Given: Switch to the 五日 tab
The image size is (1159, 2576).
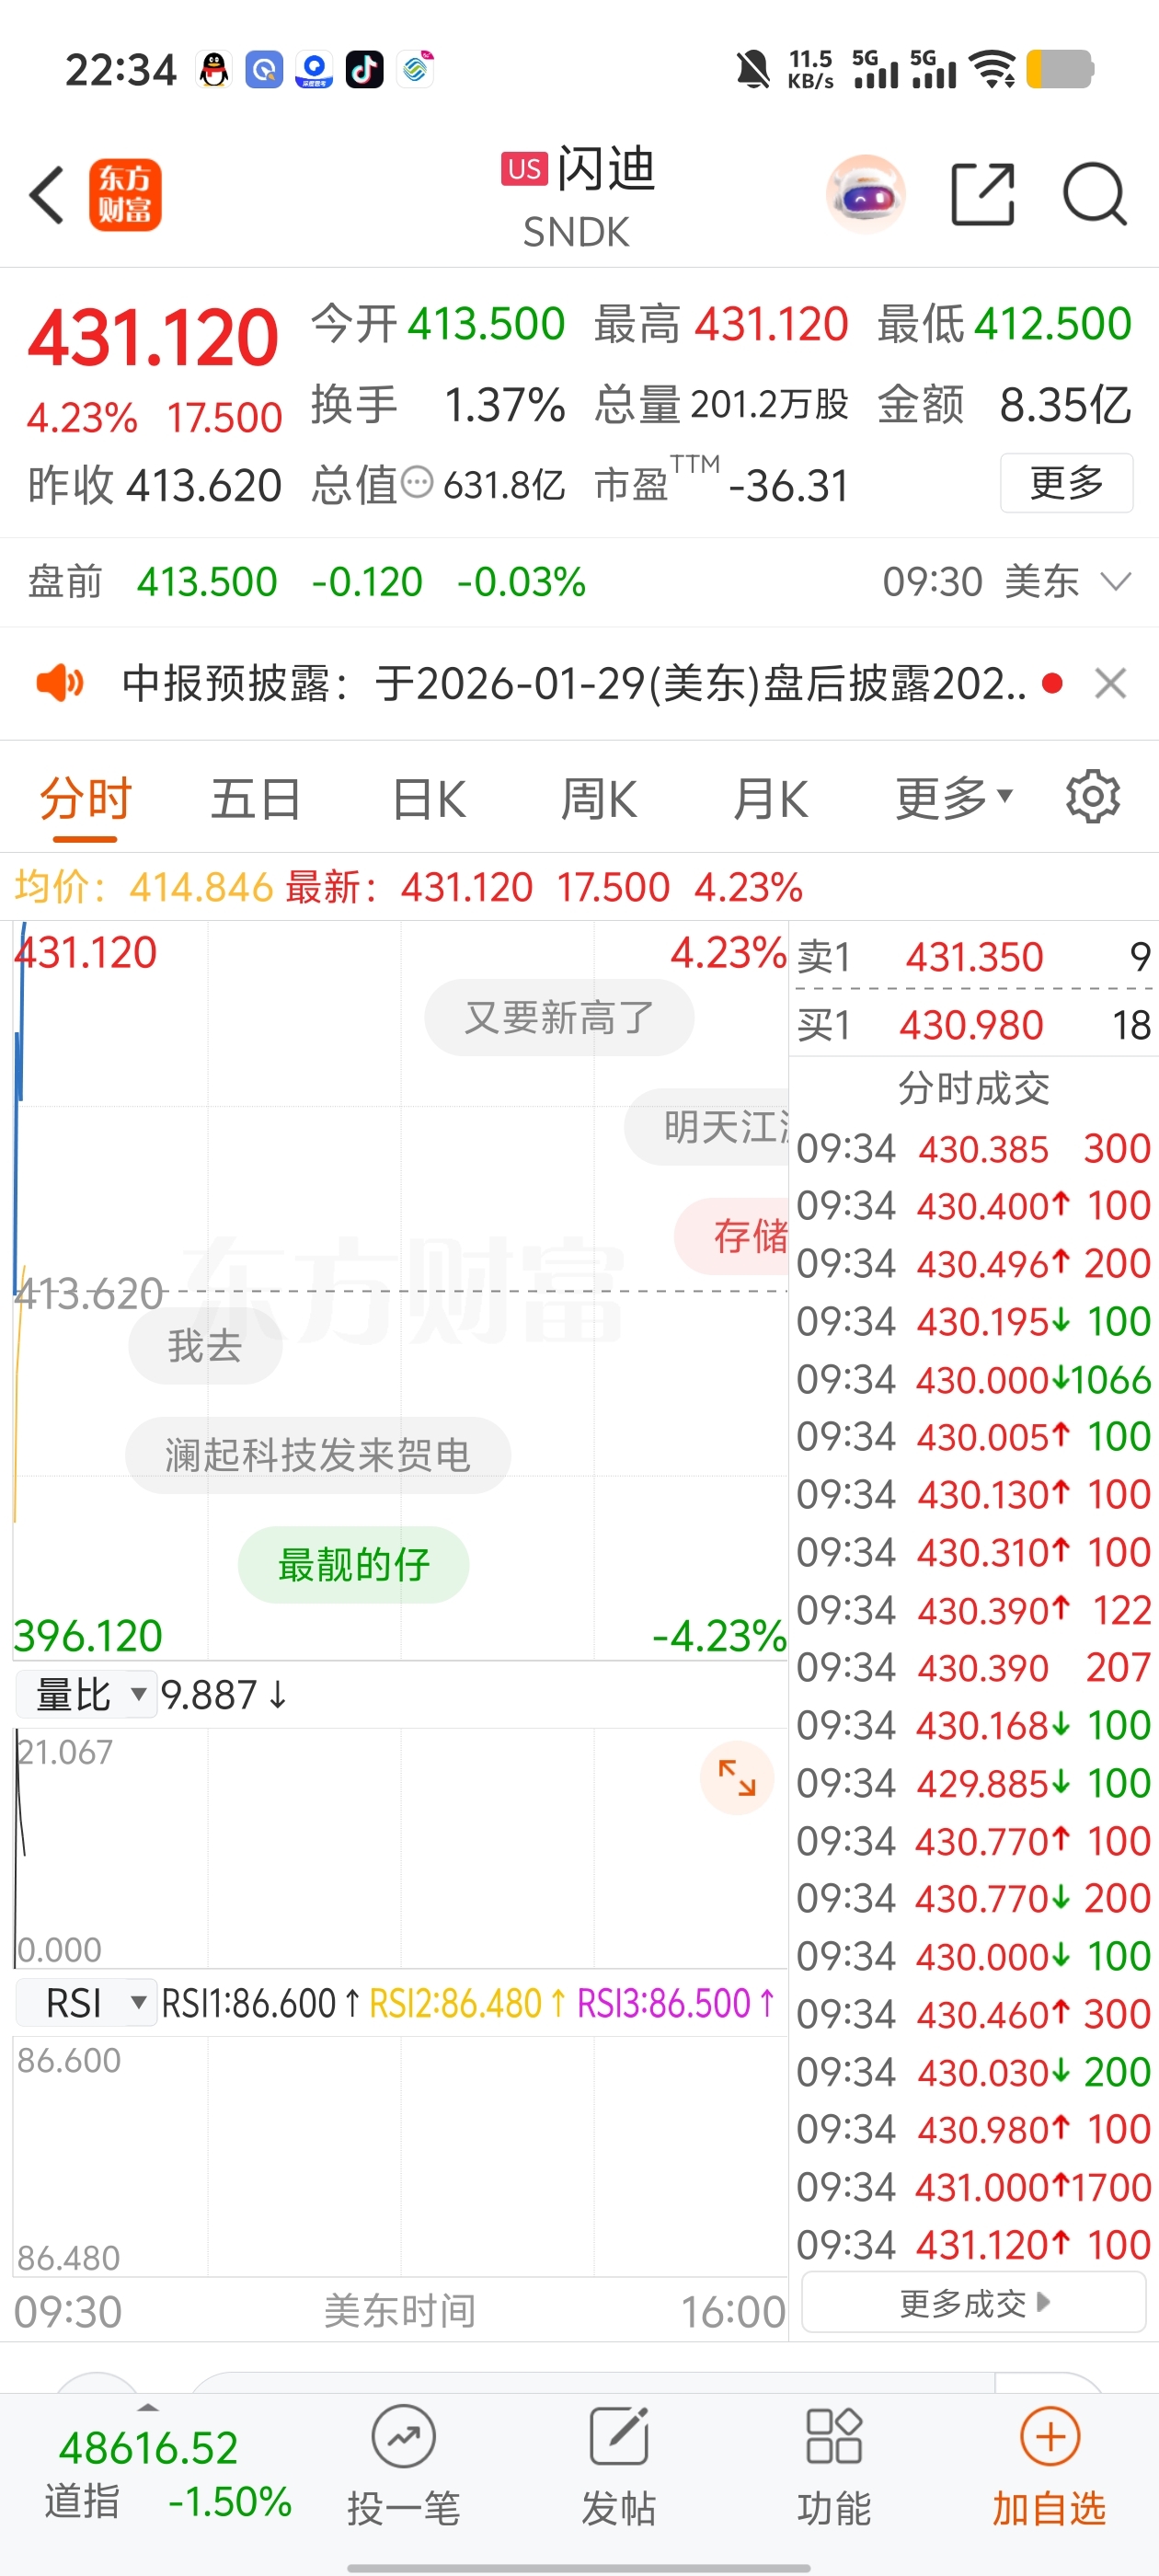Looking at the screenshot, I should [256, 800].
